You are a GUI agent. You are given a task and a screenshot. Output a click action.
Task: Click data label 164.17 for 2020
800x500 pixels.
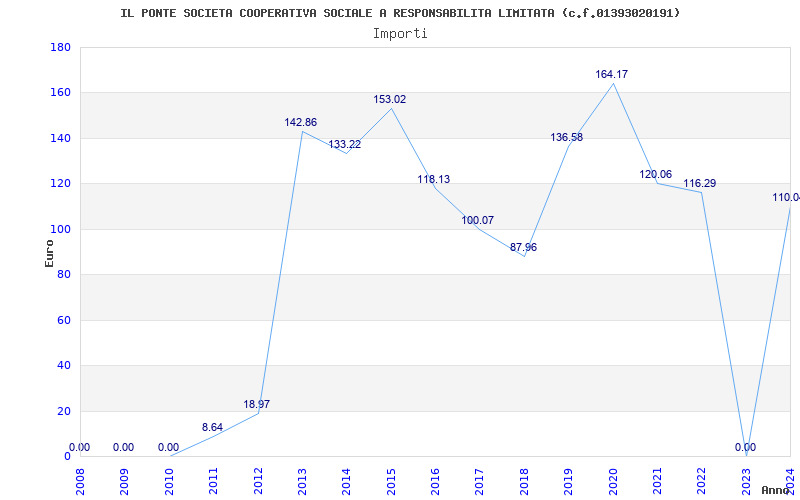(611, 74)
